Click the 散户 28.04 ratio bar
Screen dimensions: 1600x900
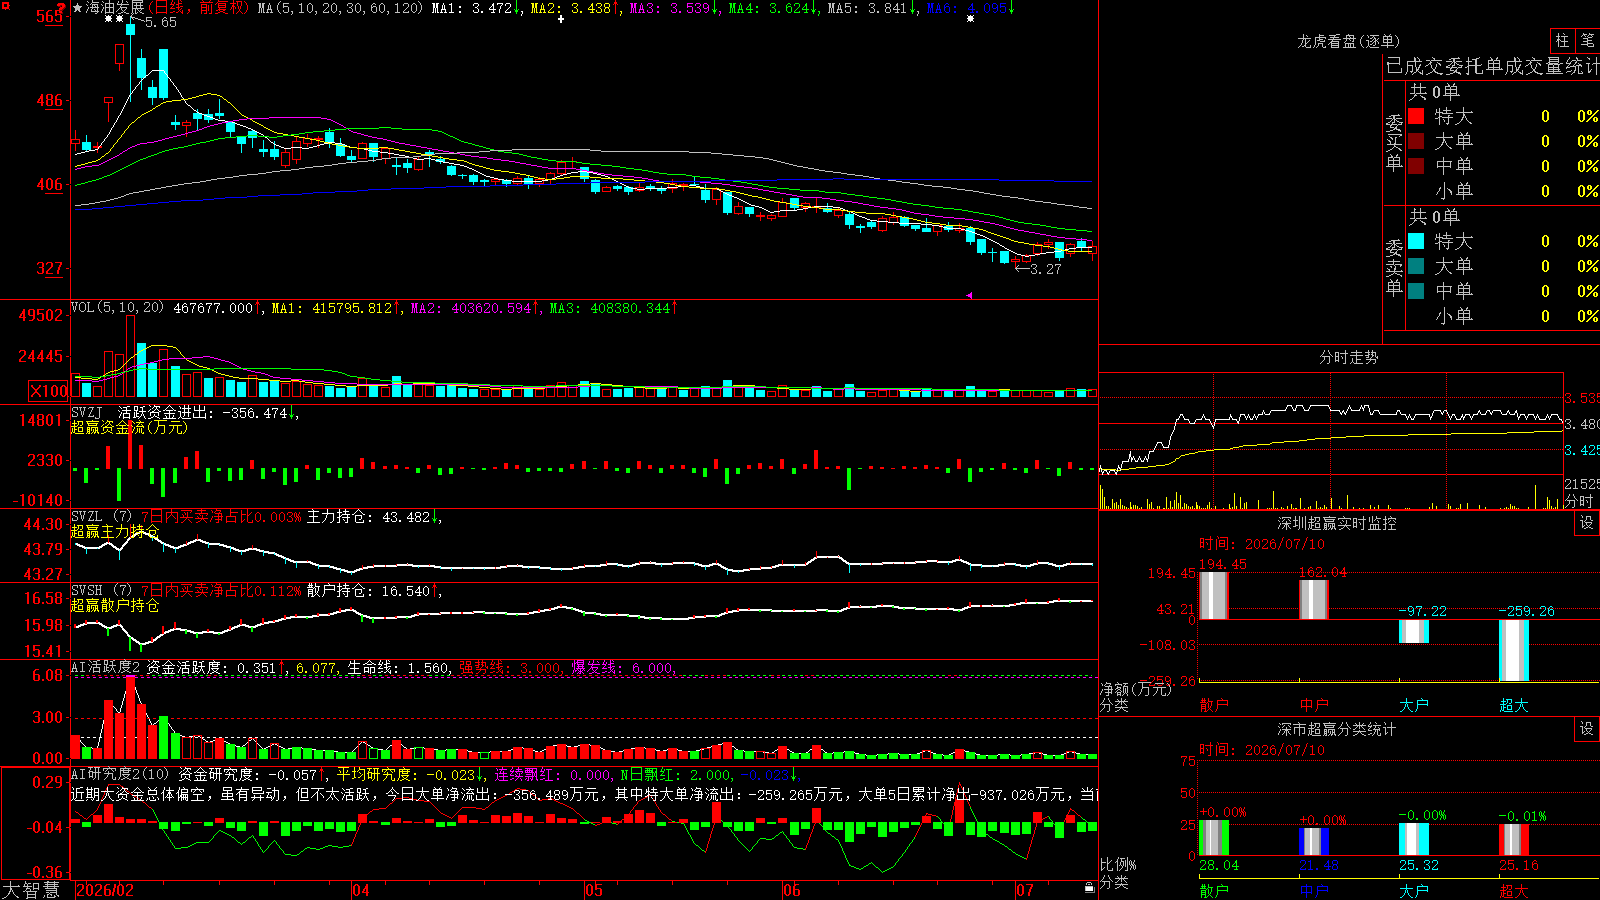1213,838
